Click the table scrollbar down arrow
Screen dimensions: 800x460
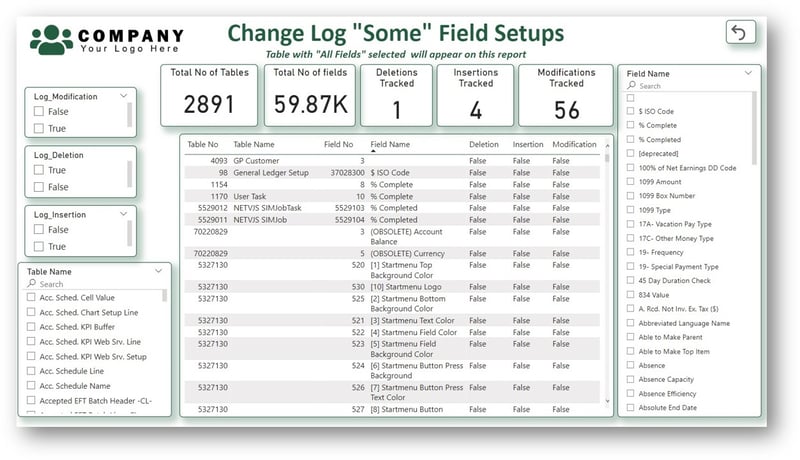point(607,401)
